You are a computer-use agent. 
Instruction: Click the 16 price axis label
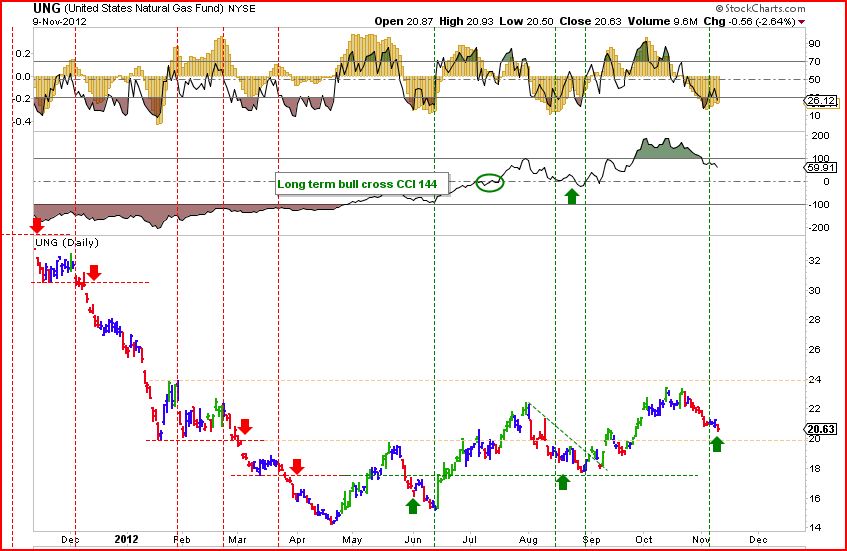tap(814, 499)
